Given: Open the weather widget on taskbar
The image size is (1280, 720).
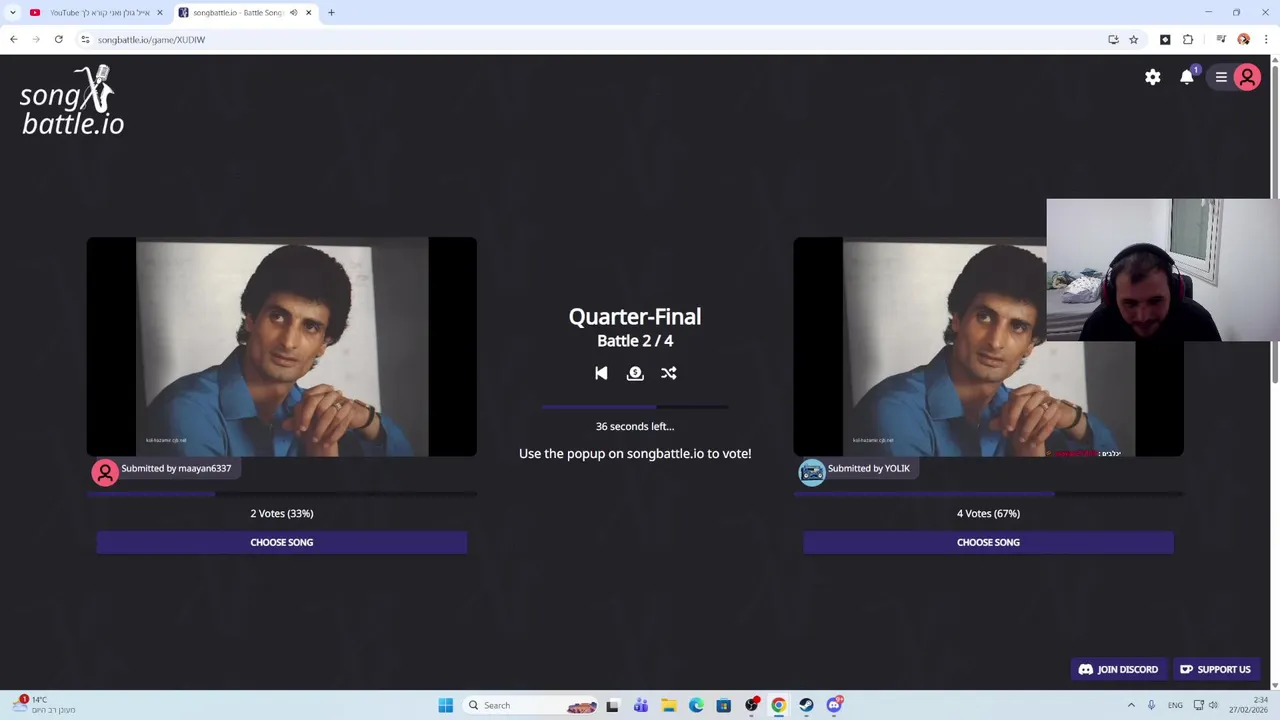Looking at the screenshot, I should coord(45,705).
